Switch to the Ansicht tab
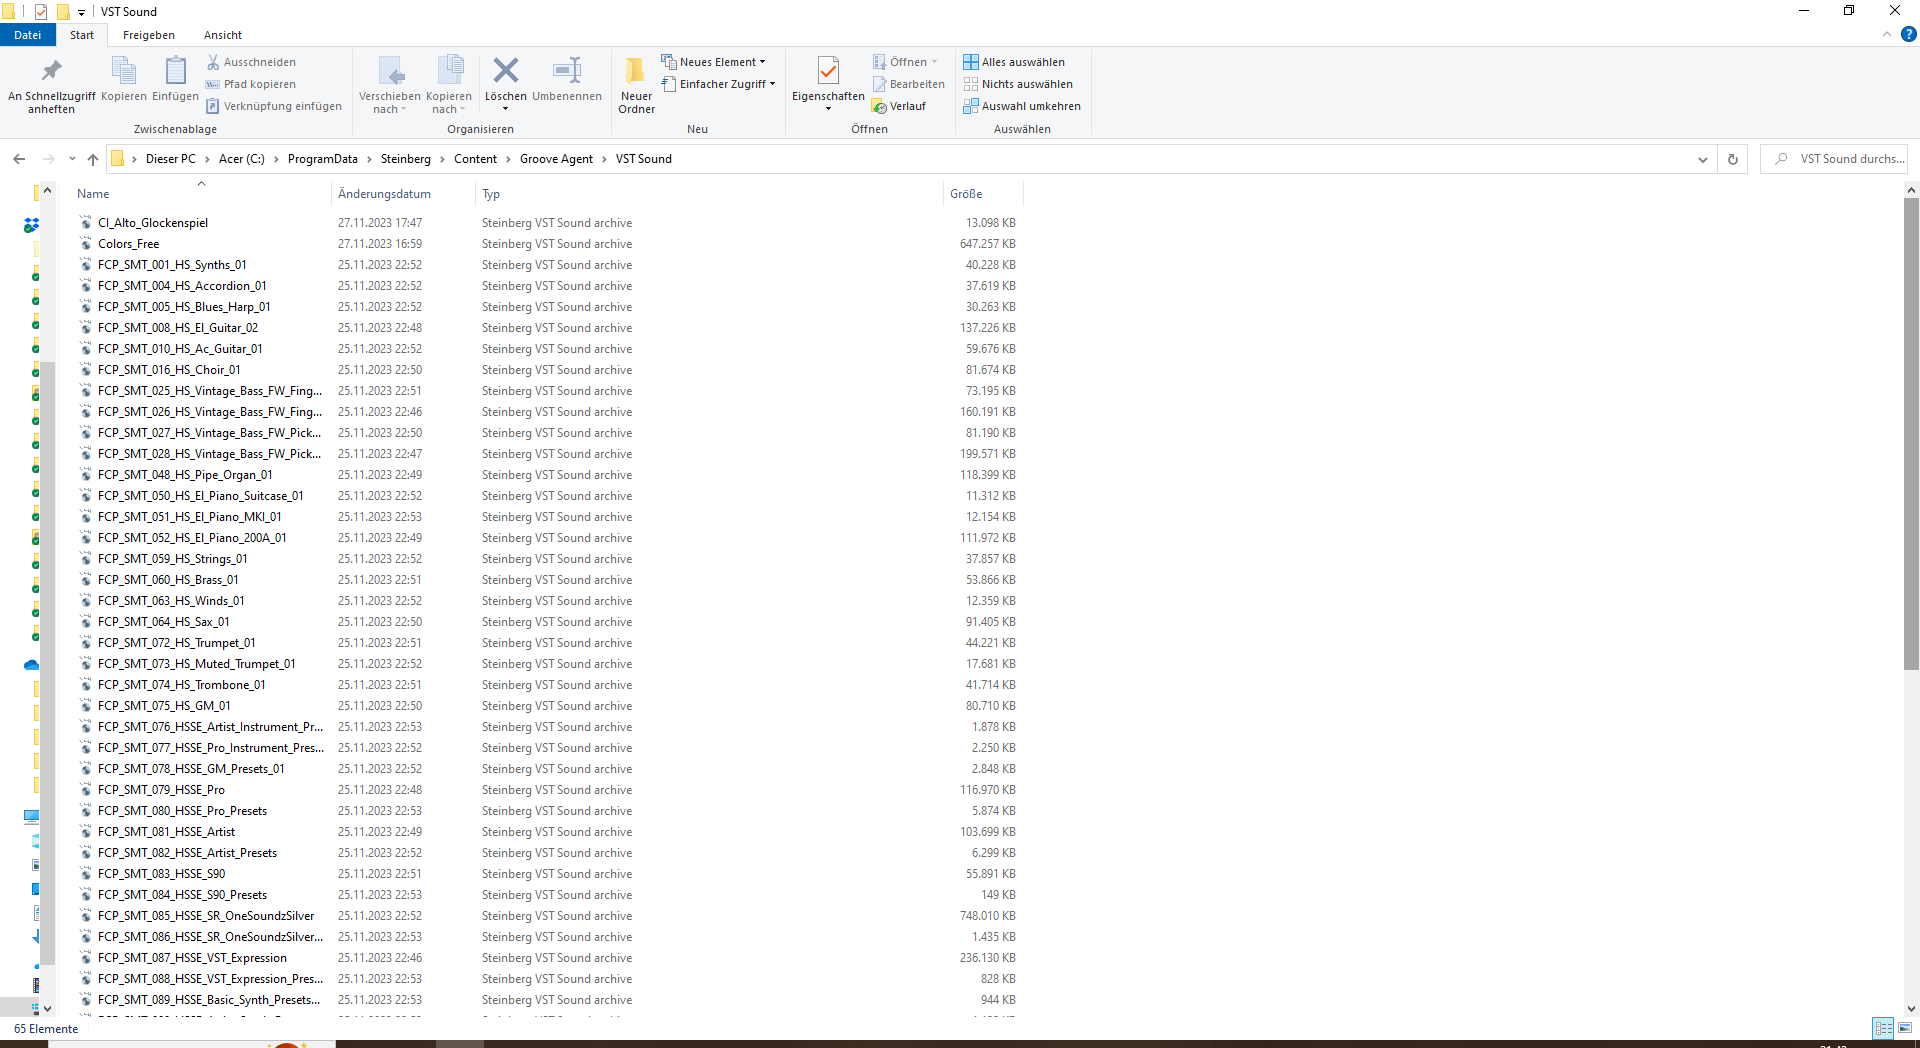Viewport: 1920px width, 1048px height. pyautogui.click(x=223, y=35)
